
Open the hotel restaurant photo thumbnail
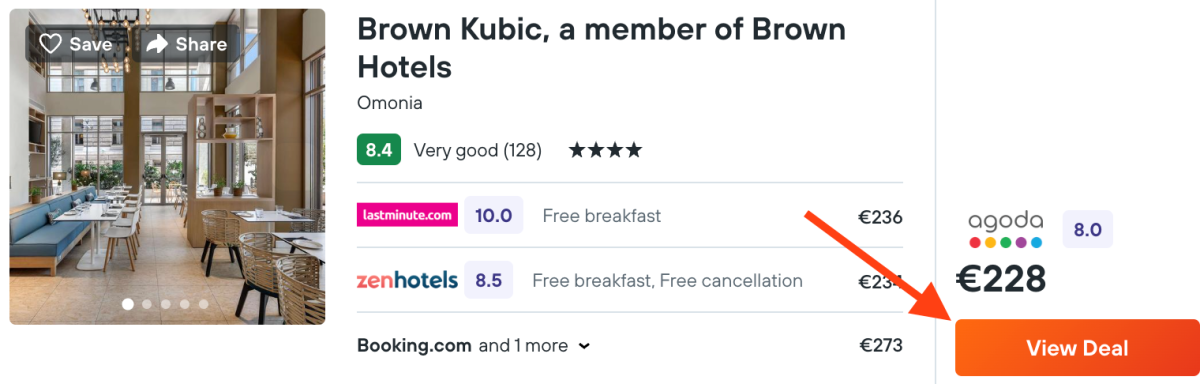tap(167, 166)
